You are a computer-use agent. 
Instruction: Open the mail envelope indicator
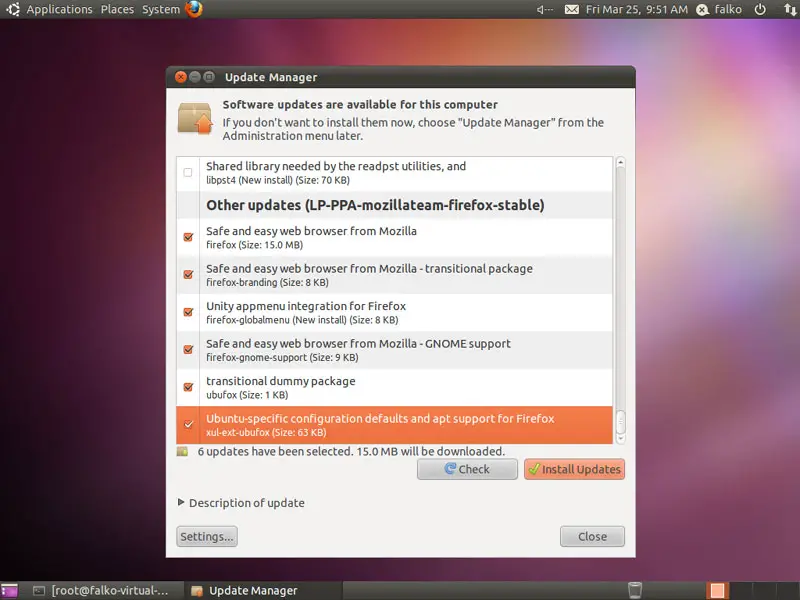(x=571, y=9)
